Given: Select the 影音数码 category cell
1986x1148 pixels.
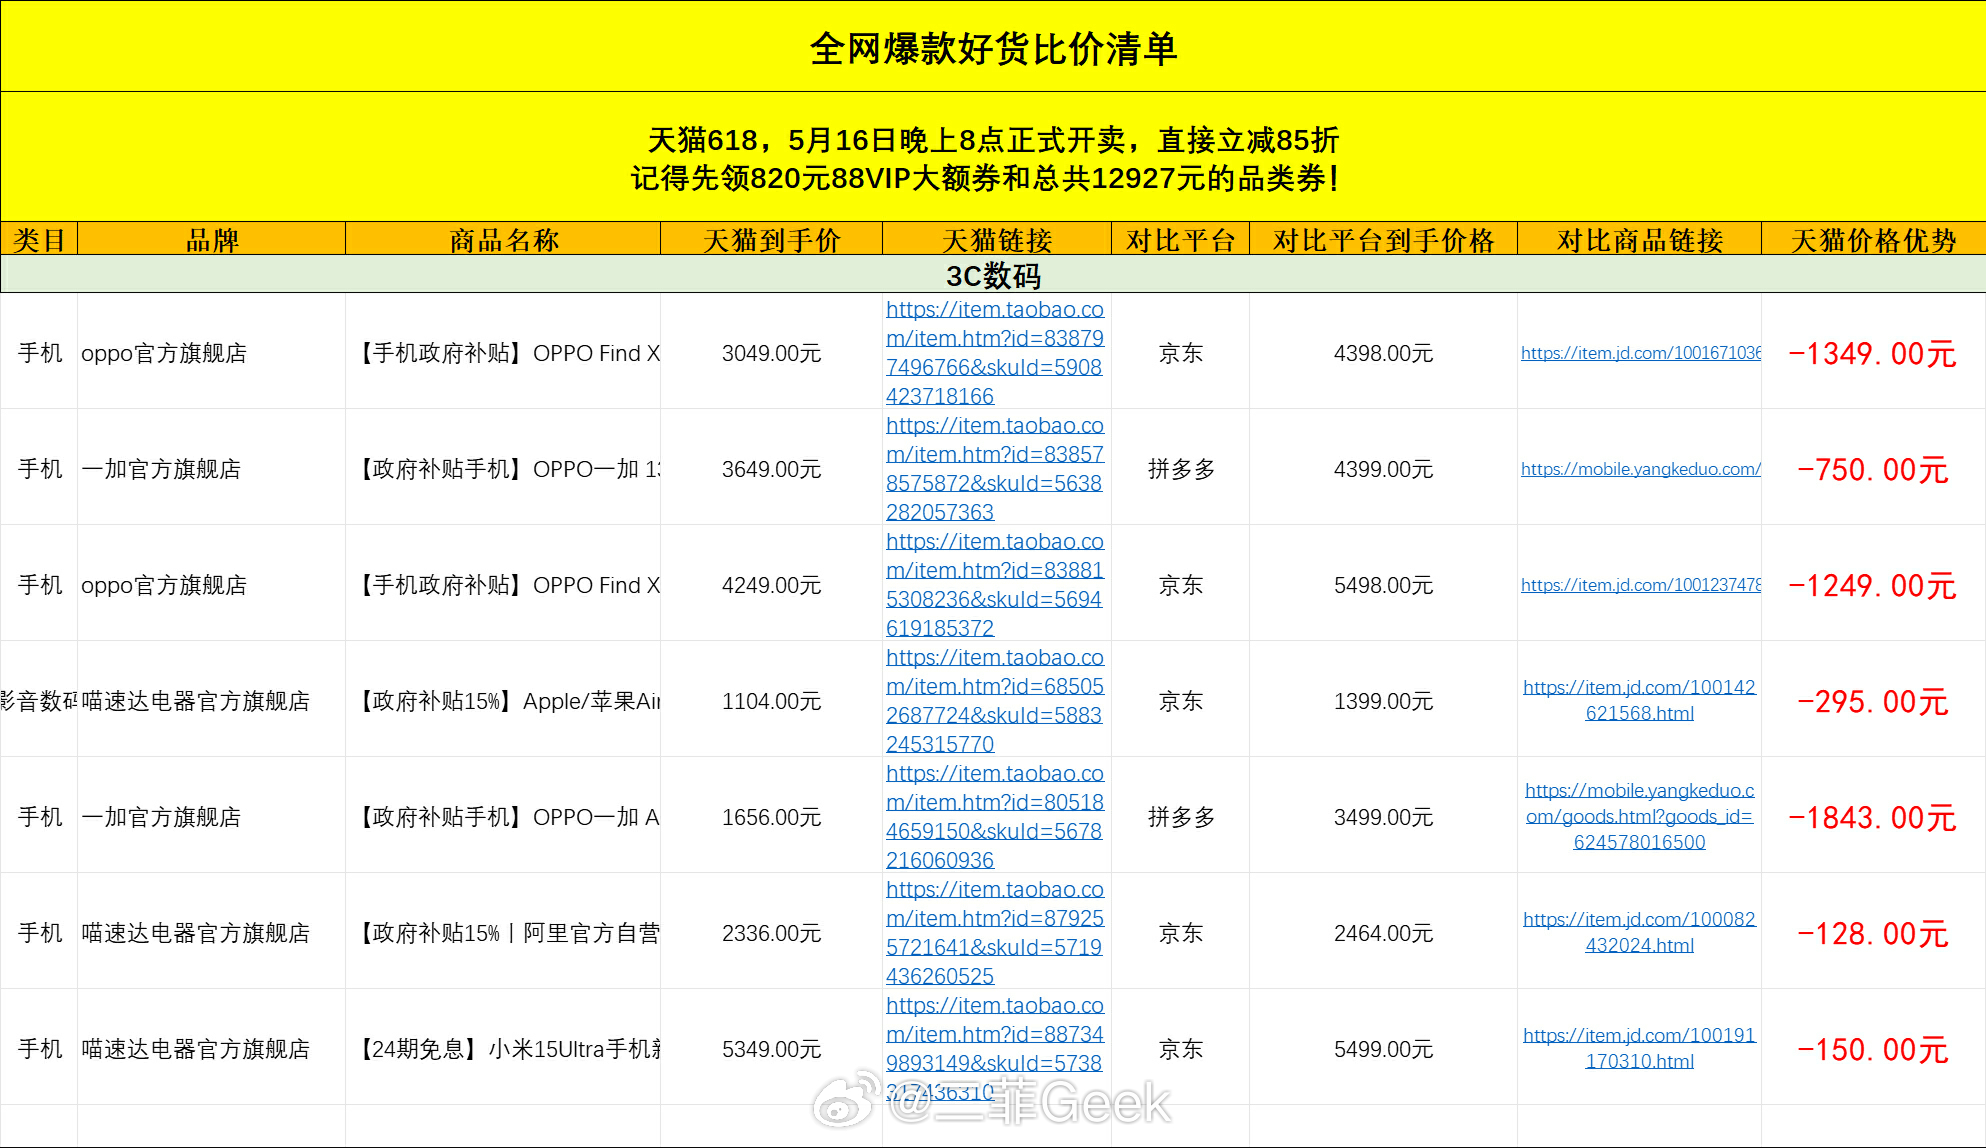Looking at the screenshot, I should tap(39, 701).
